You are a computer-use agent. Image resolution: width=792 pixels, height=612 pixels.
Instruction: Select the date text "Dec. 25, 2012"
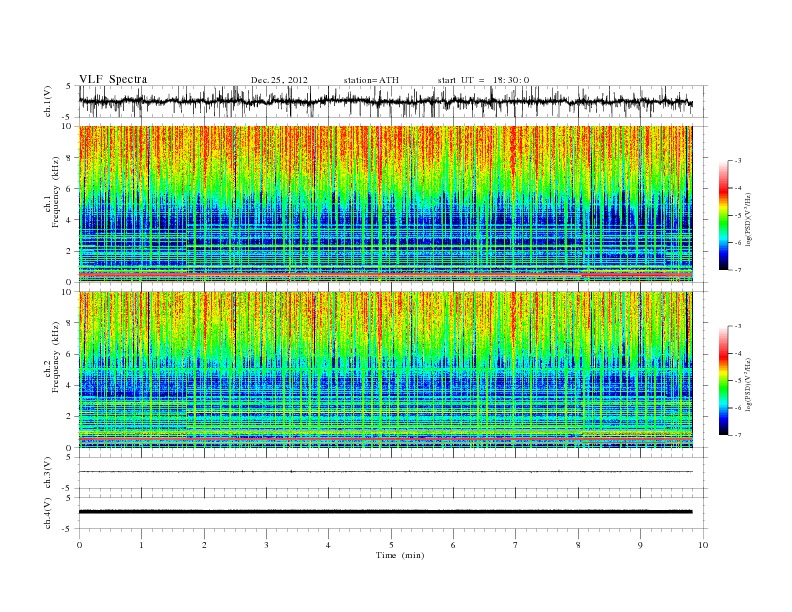tap(279, 80)
